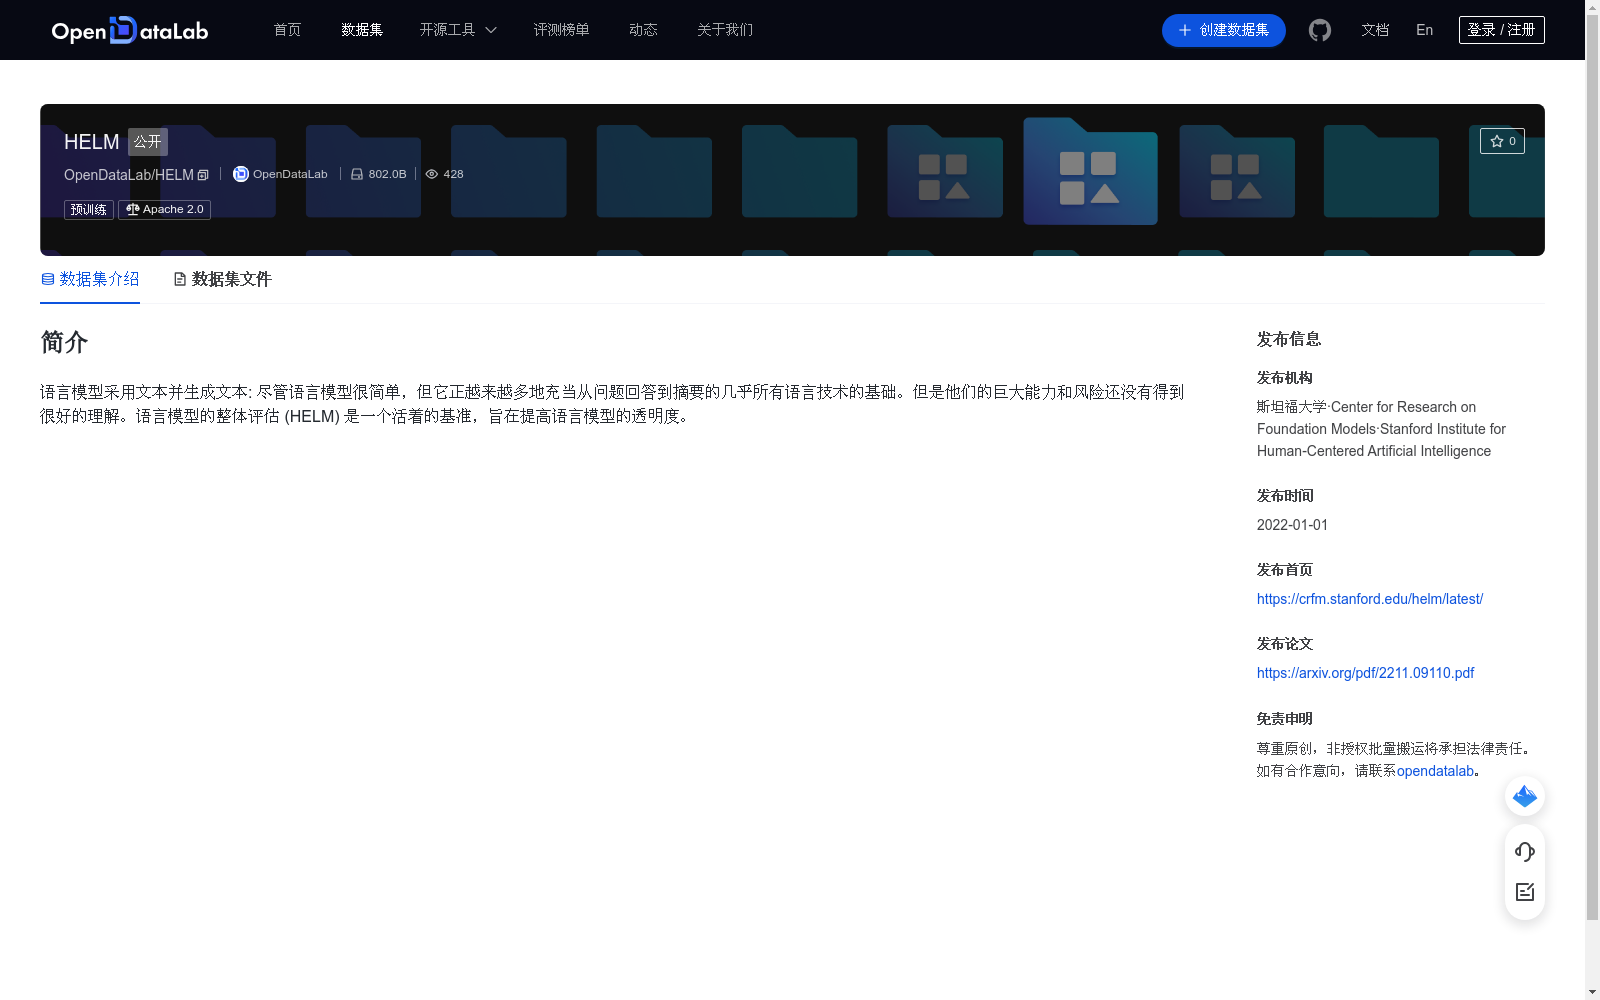Click the copy icon next to OpenDataLab/HELM
The width and height of the screenshot is (1600, 1000).
203,175
